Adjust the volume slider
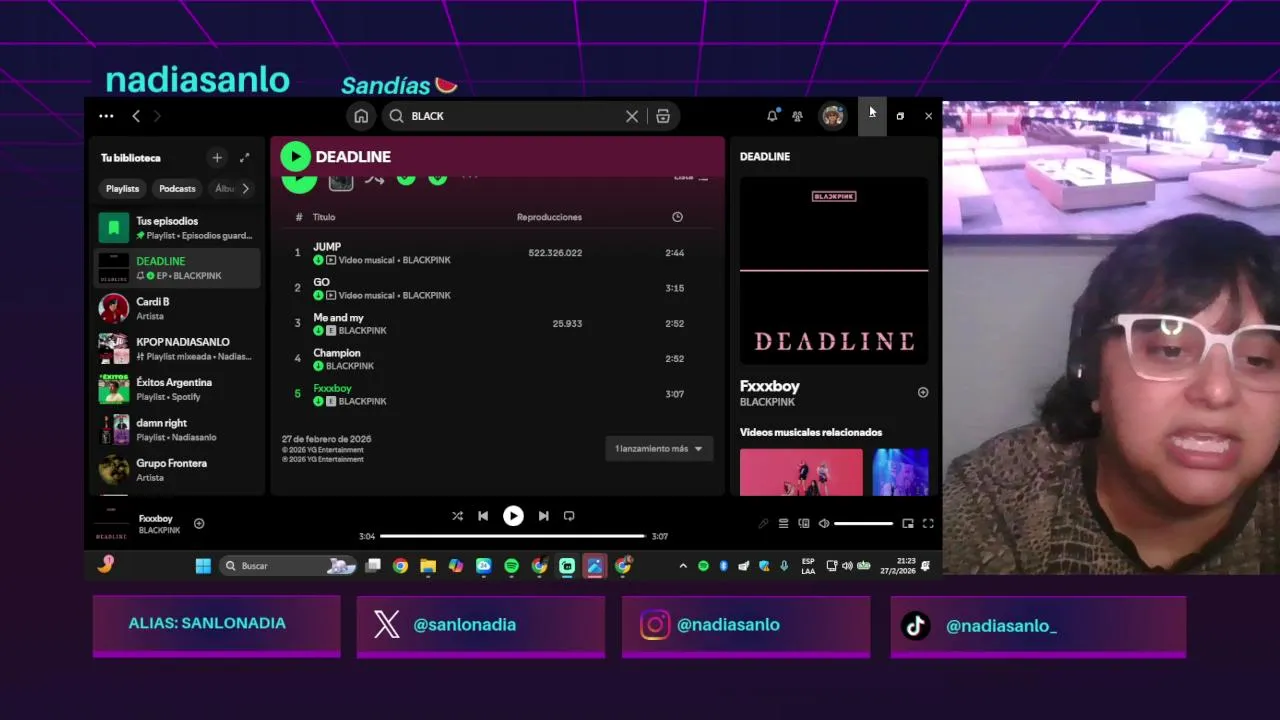1280x720 pixels. point(863,523)
